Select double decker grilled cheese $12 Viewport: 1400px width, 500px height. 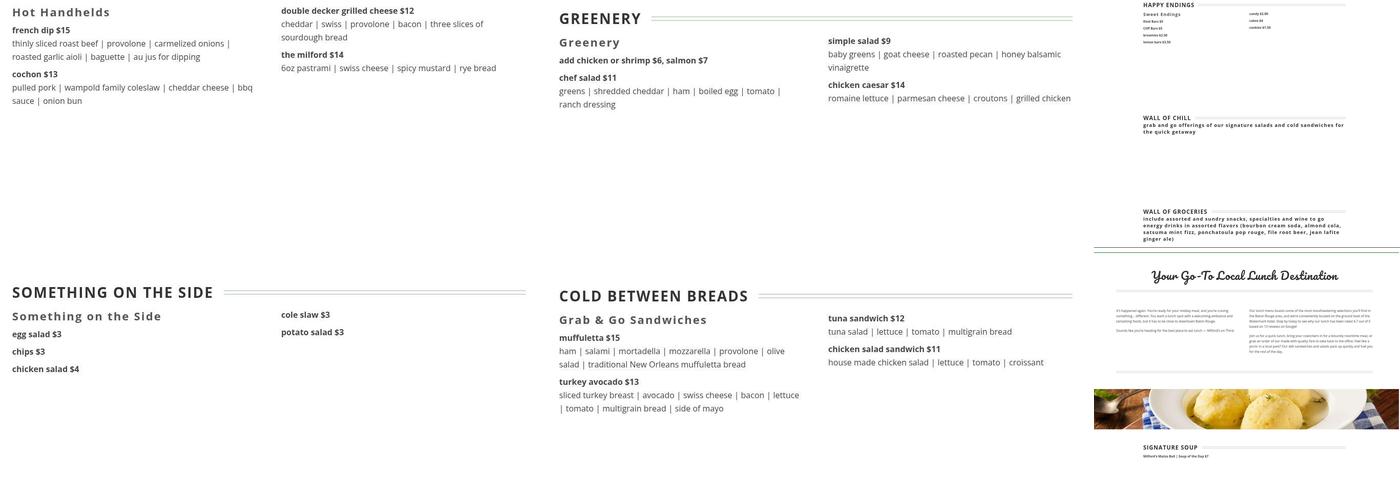tap(347, 11)
